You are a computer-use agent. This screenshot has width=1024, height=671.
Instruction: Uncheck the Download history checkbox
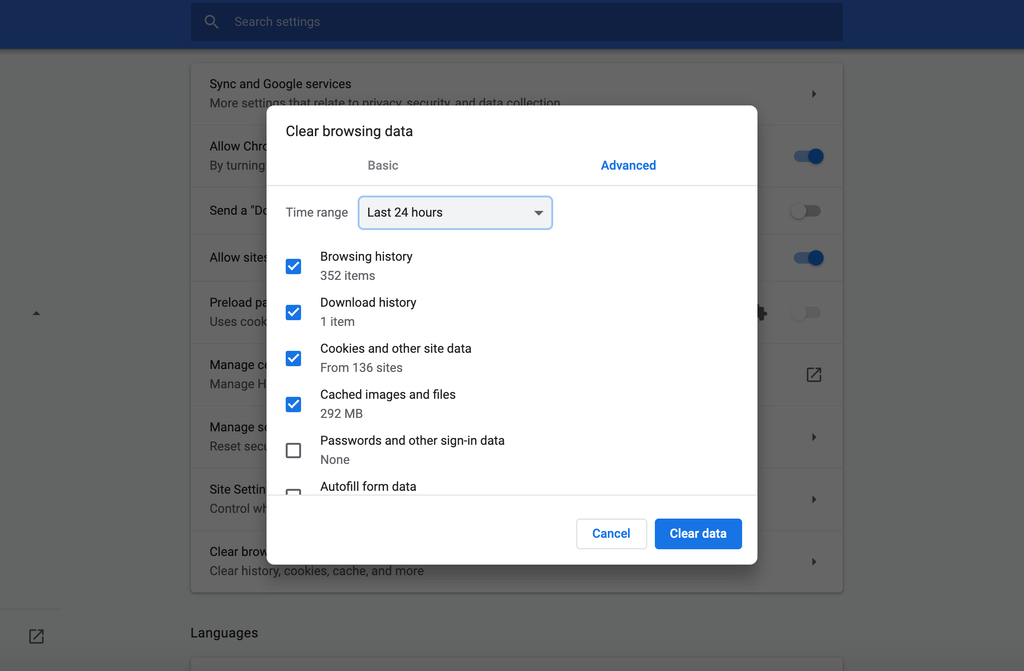click(x=293, y=312)
